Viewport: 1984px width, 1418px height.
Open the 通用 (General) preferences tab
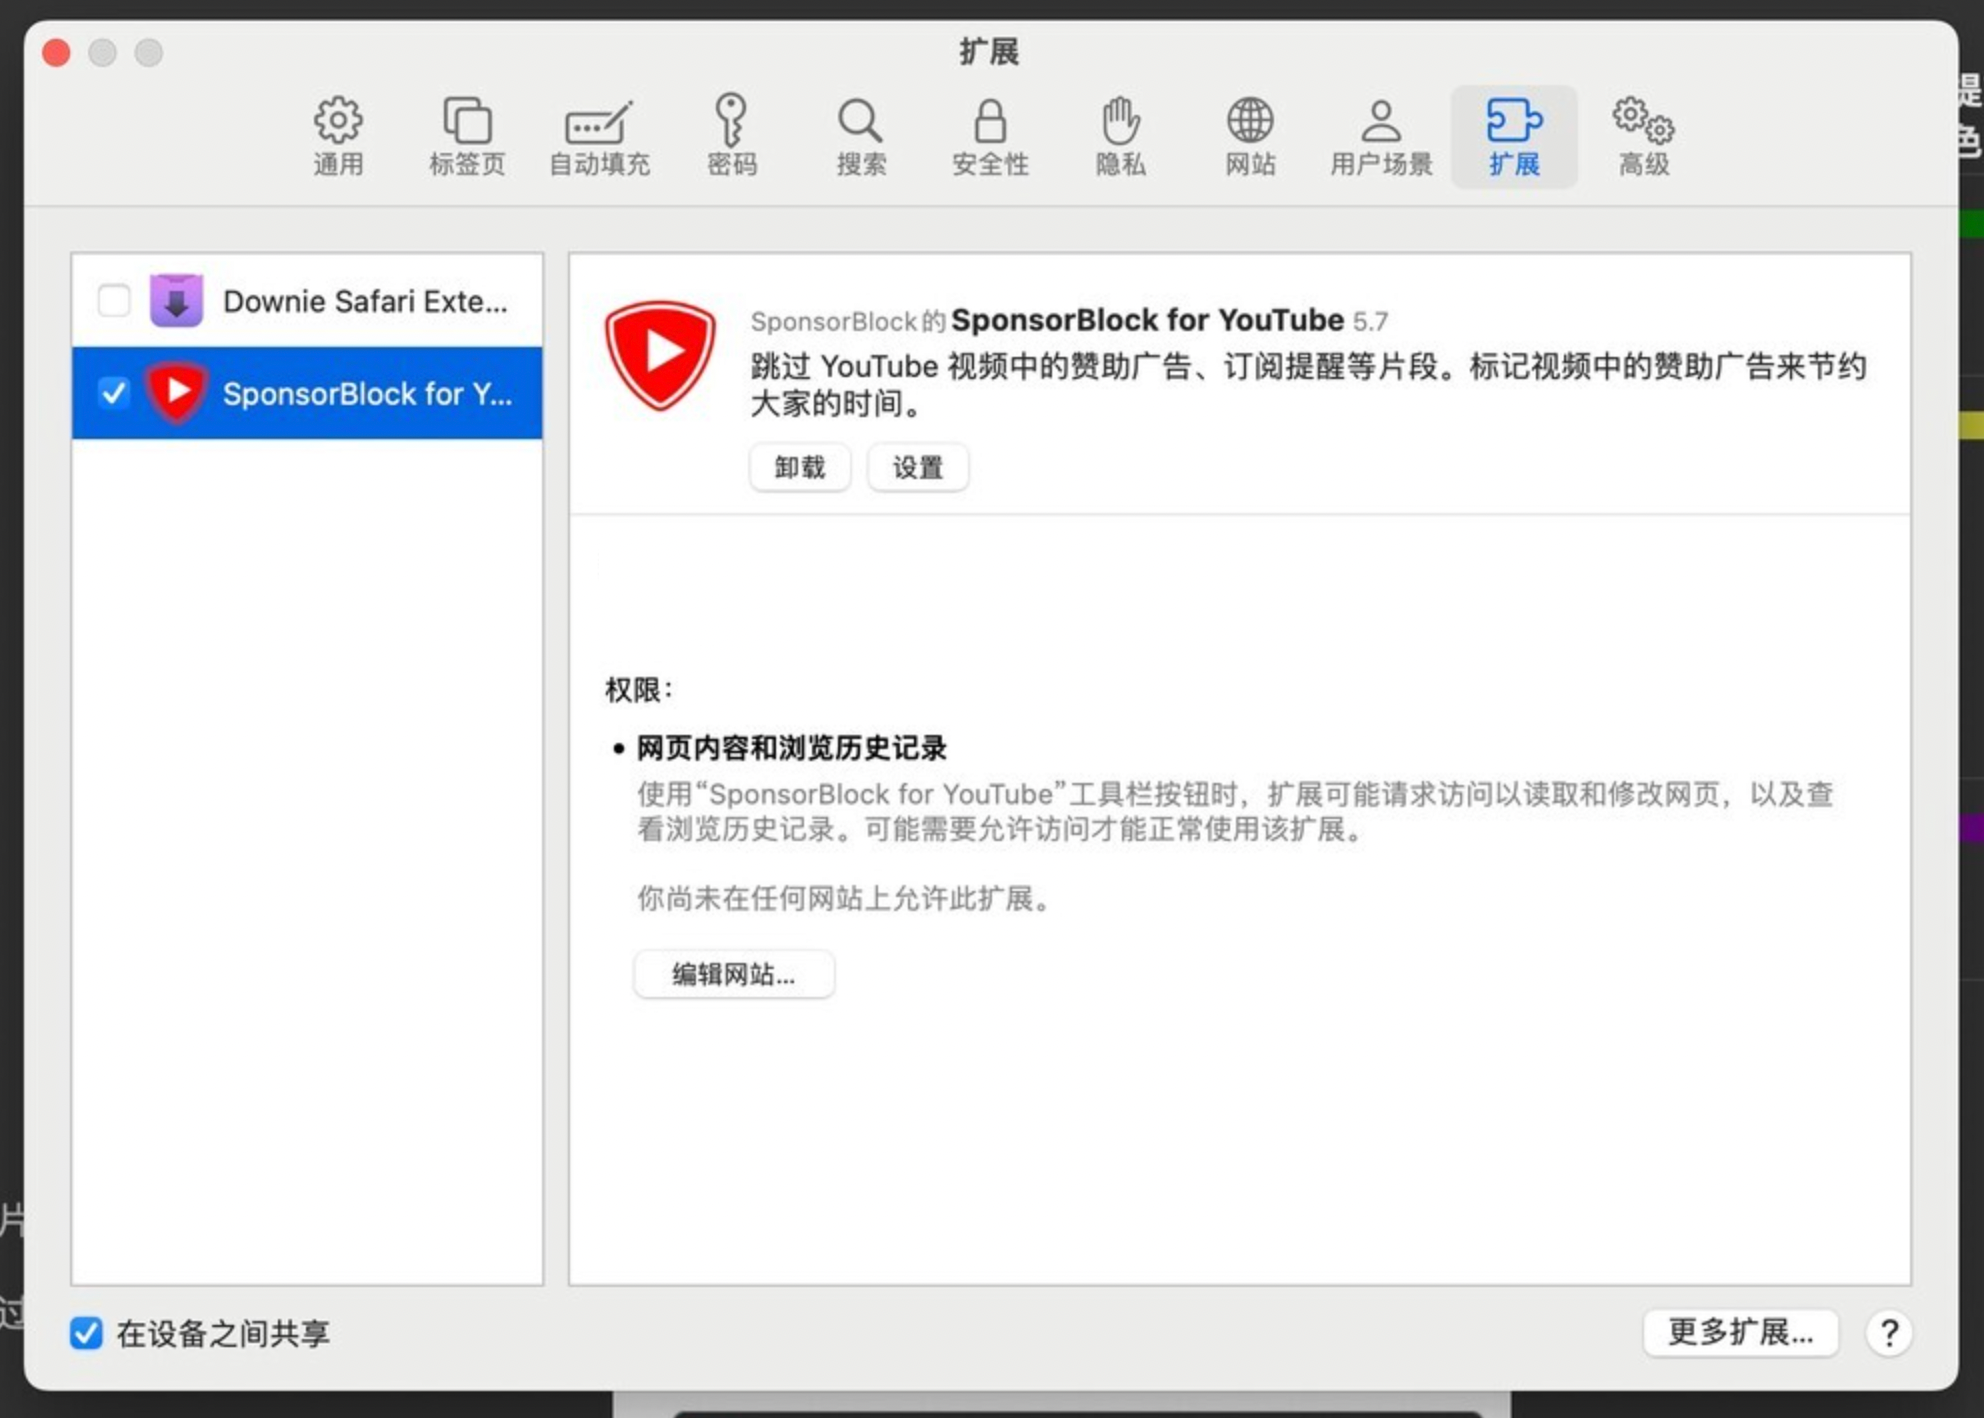338,137
